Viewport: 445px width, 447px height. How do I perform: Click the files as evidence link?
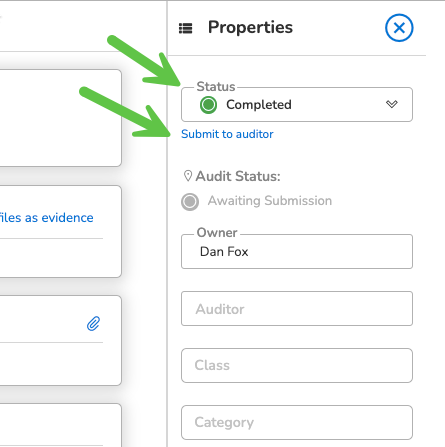46,218
